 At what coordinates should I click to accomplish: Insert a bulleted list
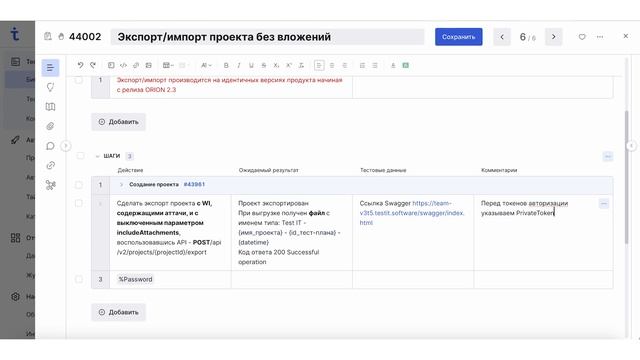(375, 65)
